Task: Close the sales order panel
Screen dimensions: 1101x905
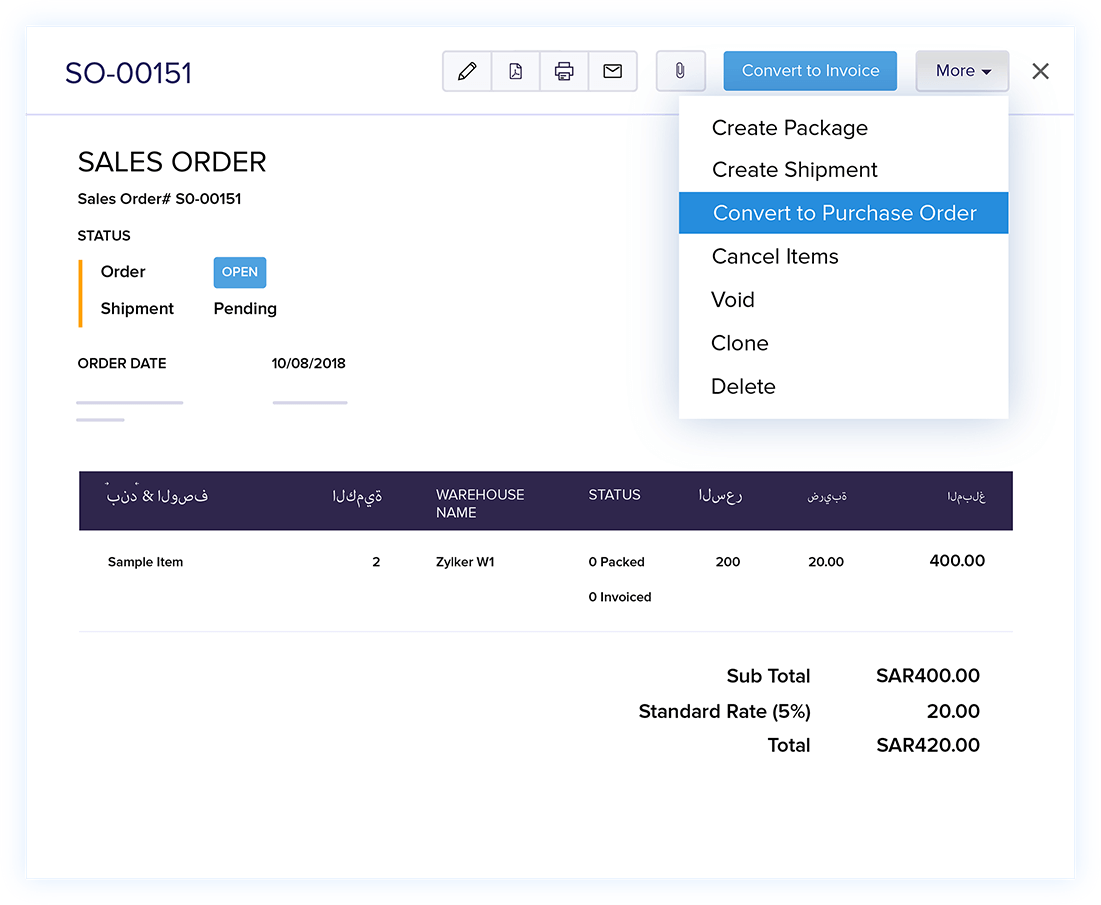Action: tap(1040, 71)
